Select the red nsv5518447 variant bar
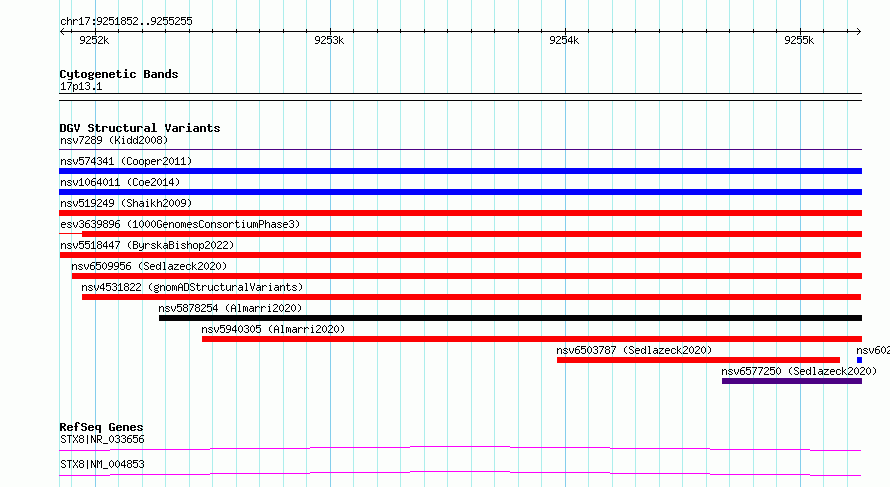The width and height of the screenshot is (890, 487). pyautogui.click(x=460, y=255)
